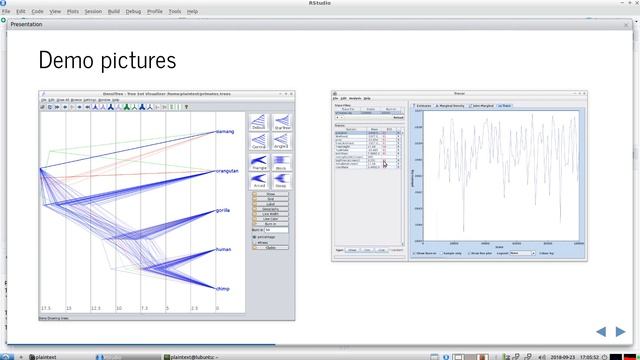This screenshot has width=640, height=360.
Task: Click the power icon in system tray
Action: [604, 357]
